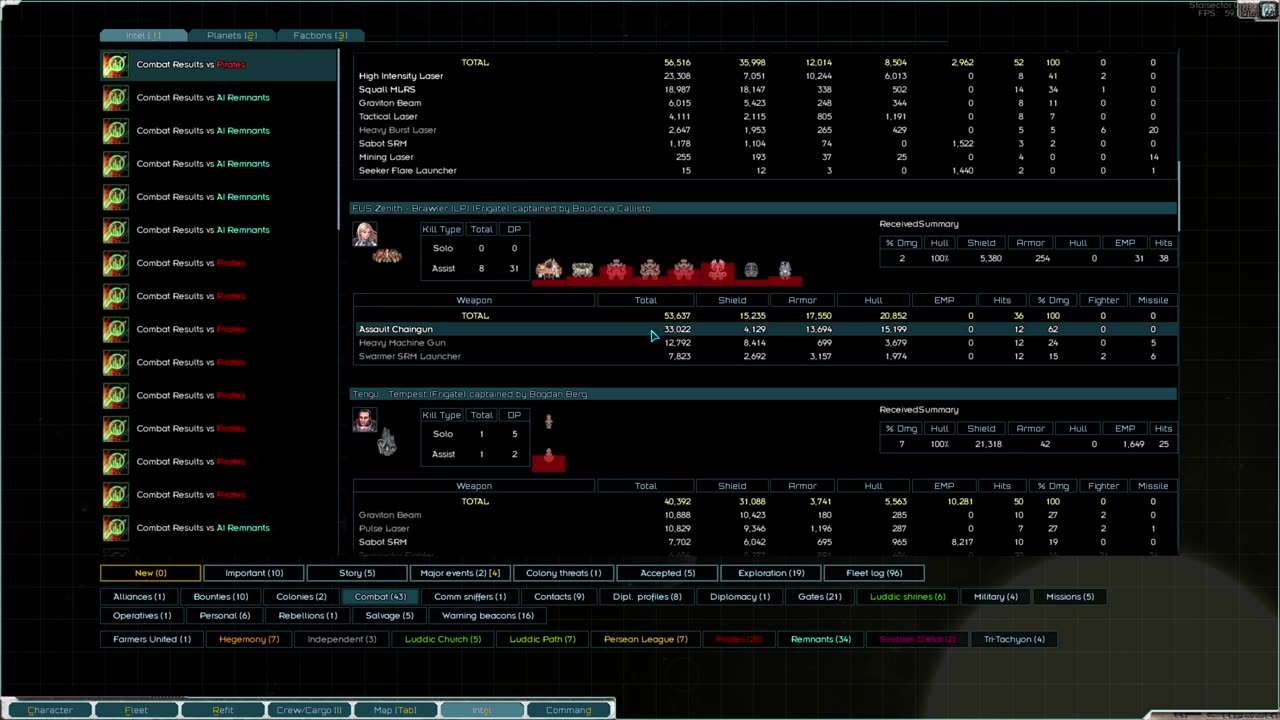Open the Character screen tab
Image resolution: width=1280 pixels, height=720 pixels.
pyautogui.click(x=50, y=710)
